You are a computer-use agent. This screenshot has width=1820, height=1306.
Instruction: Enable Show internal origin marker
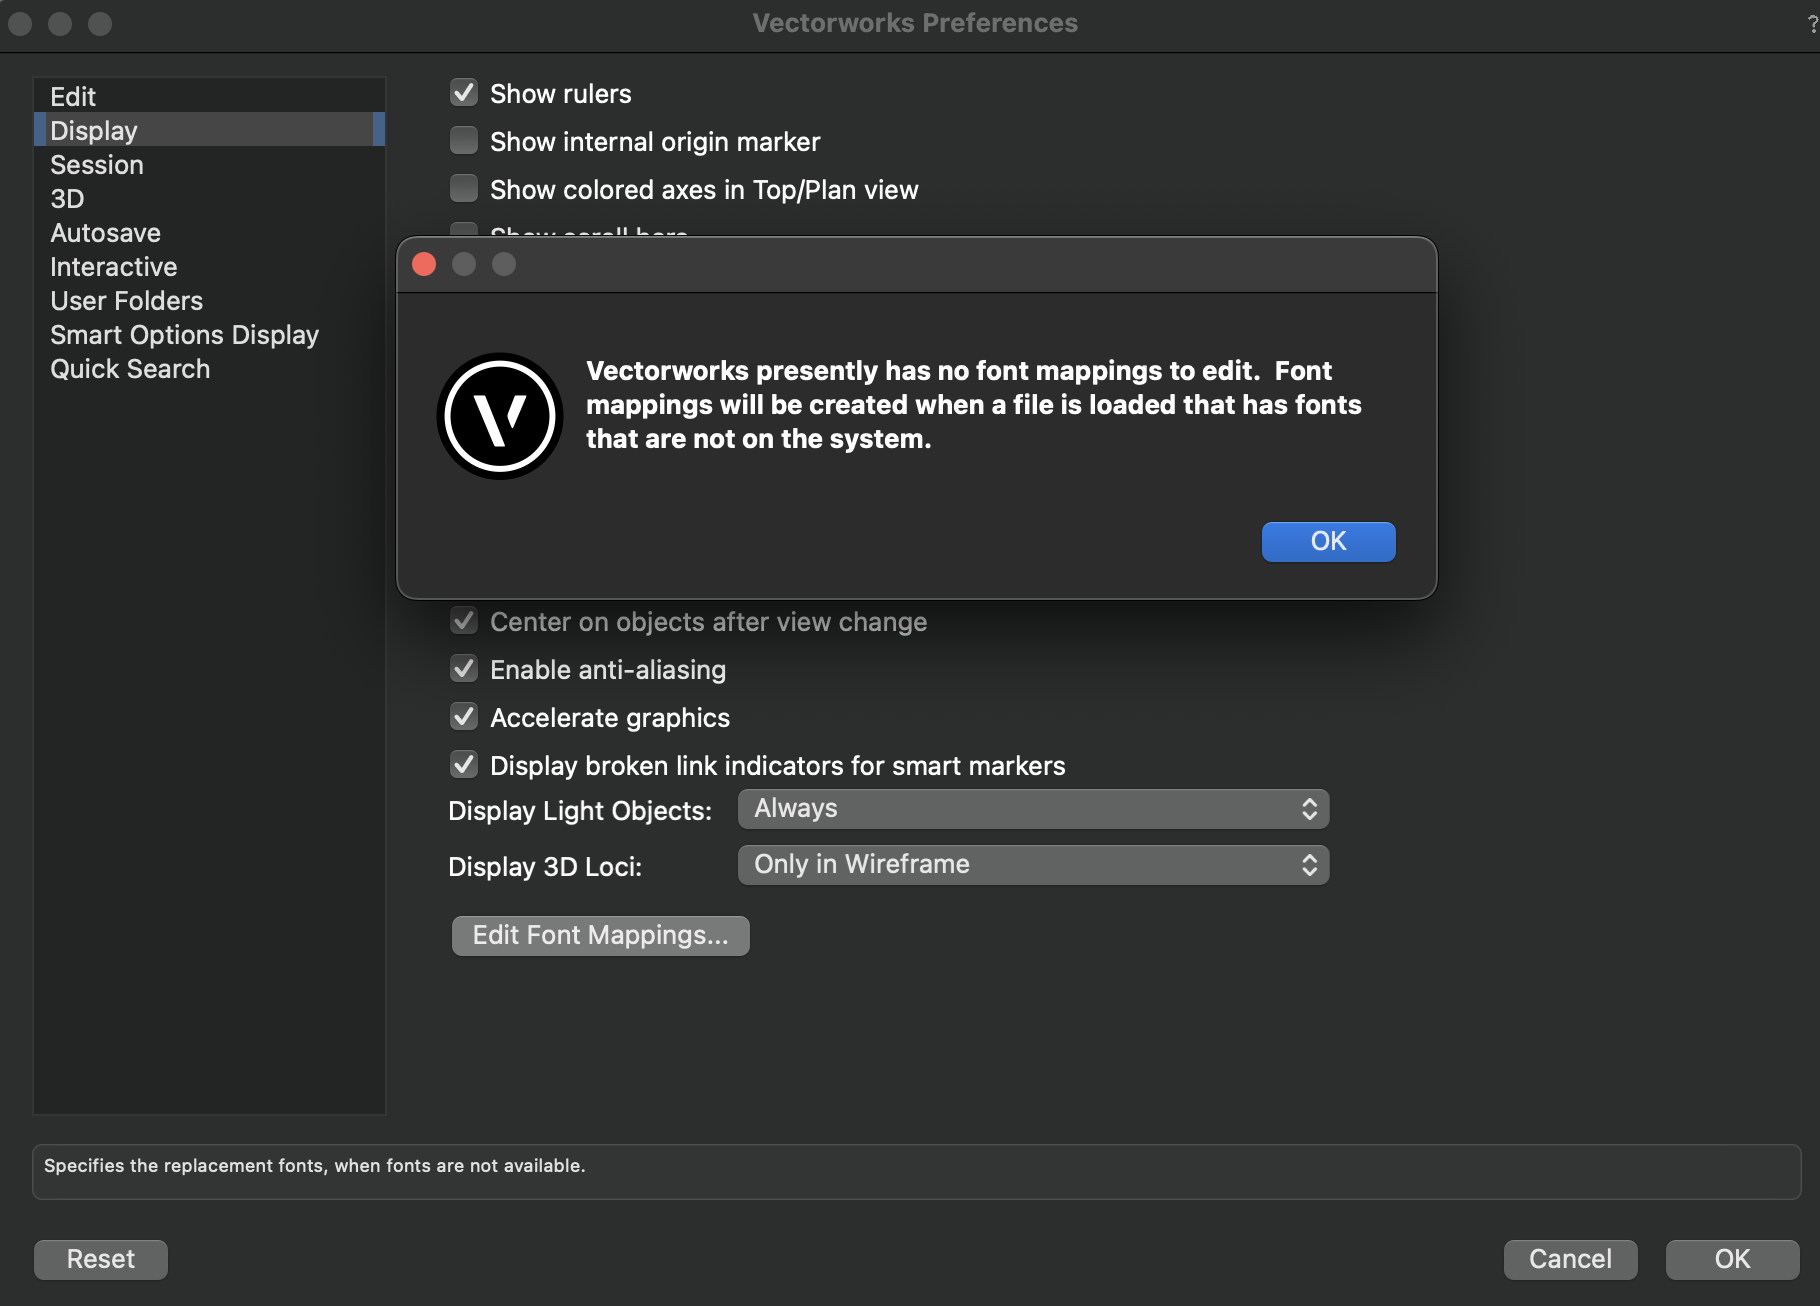[464, 142]
